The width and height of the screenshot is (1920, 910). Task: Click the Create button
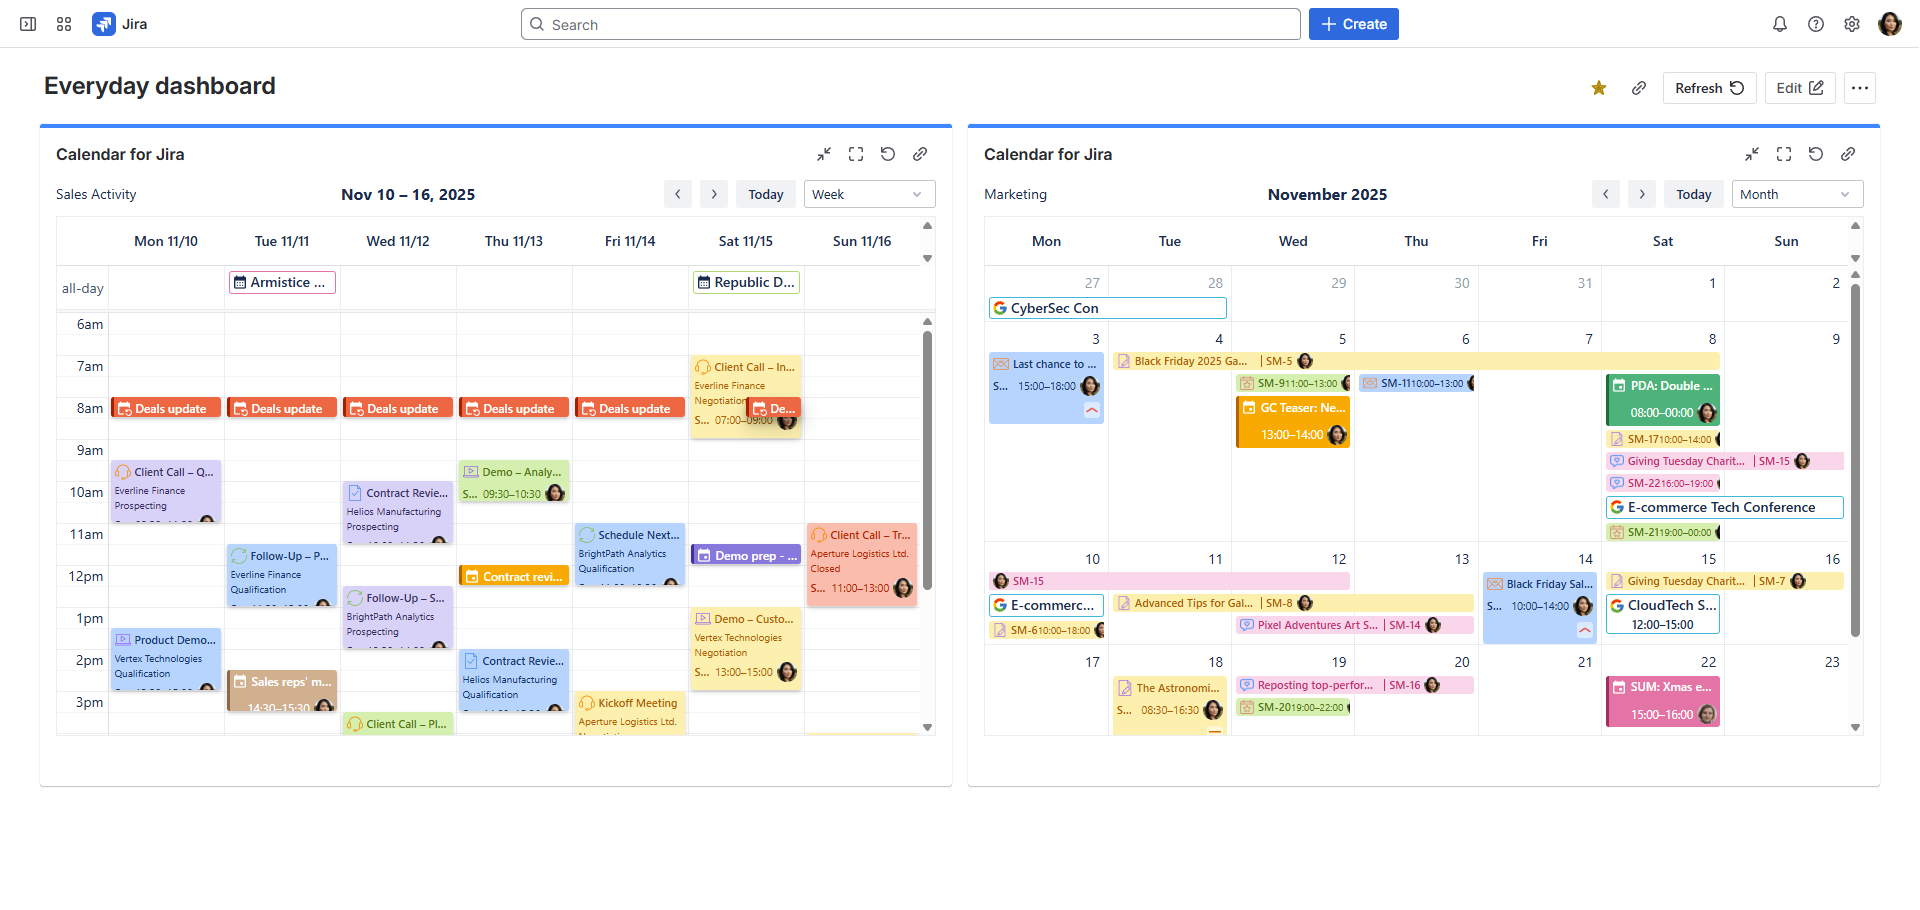tap(1354, 24)
